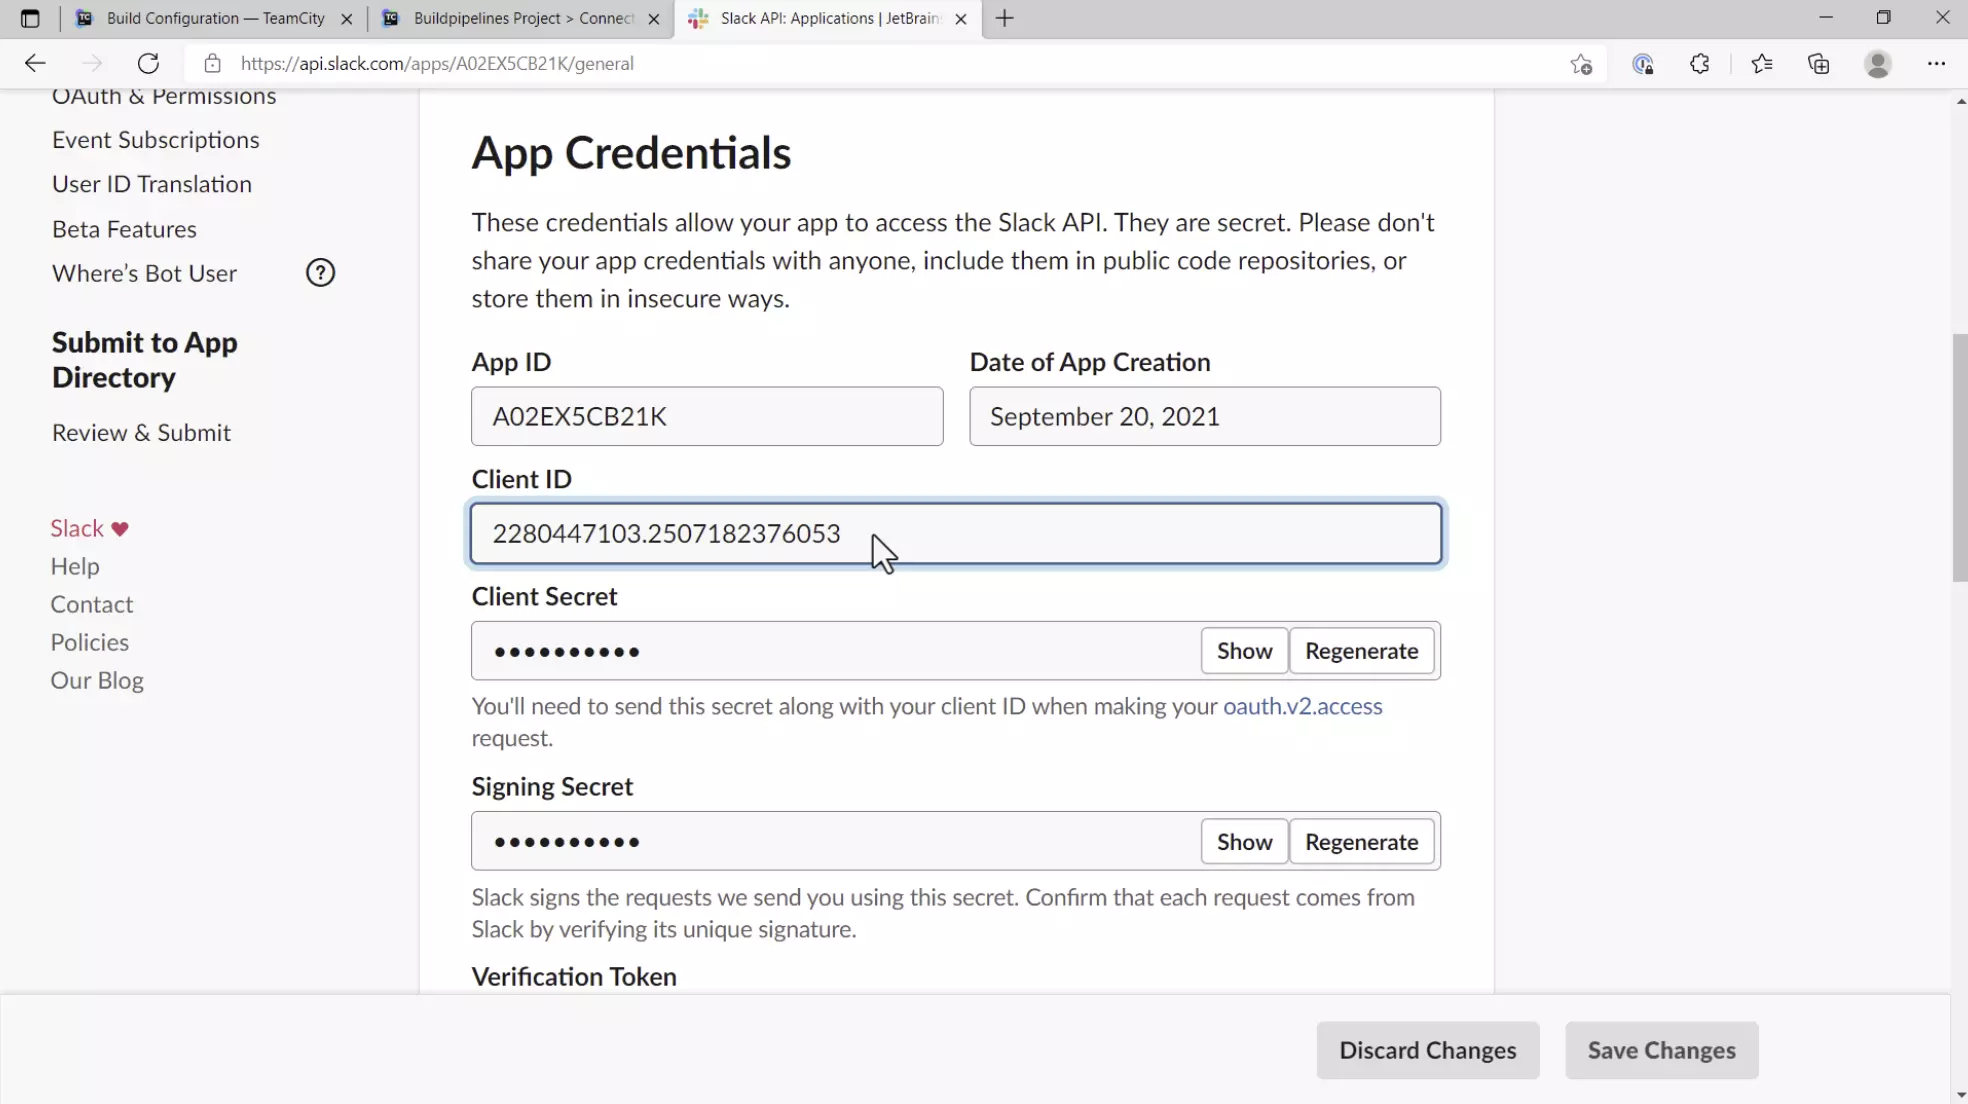Screen dimensions: 1968x1104
Task: Click the site security lock in the address bar
Action: pos(212,63)
